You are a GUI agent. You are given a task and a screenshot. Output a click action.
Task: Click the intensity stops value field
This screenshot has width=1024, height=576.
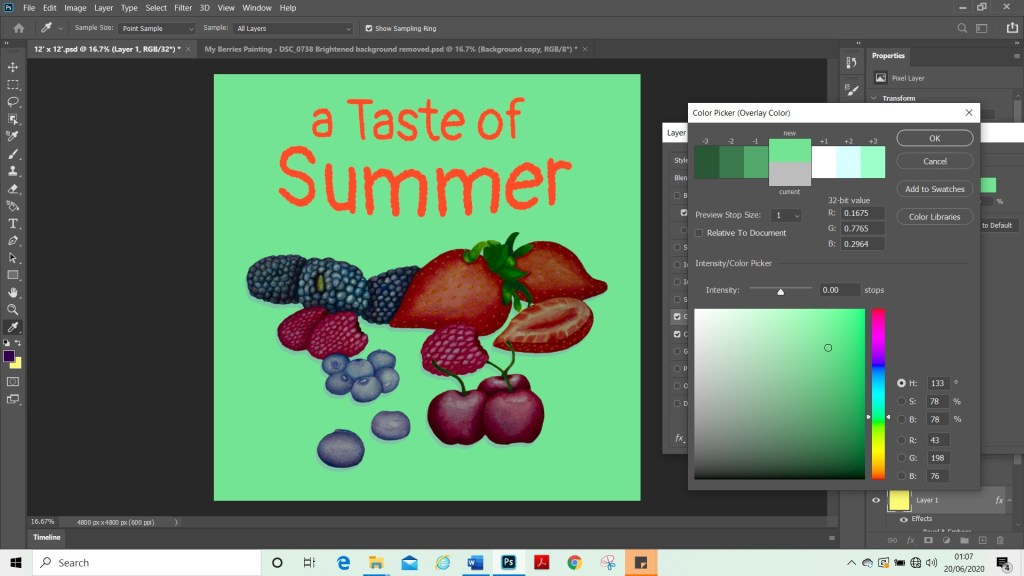coord(840,290)
